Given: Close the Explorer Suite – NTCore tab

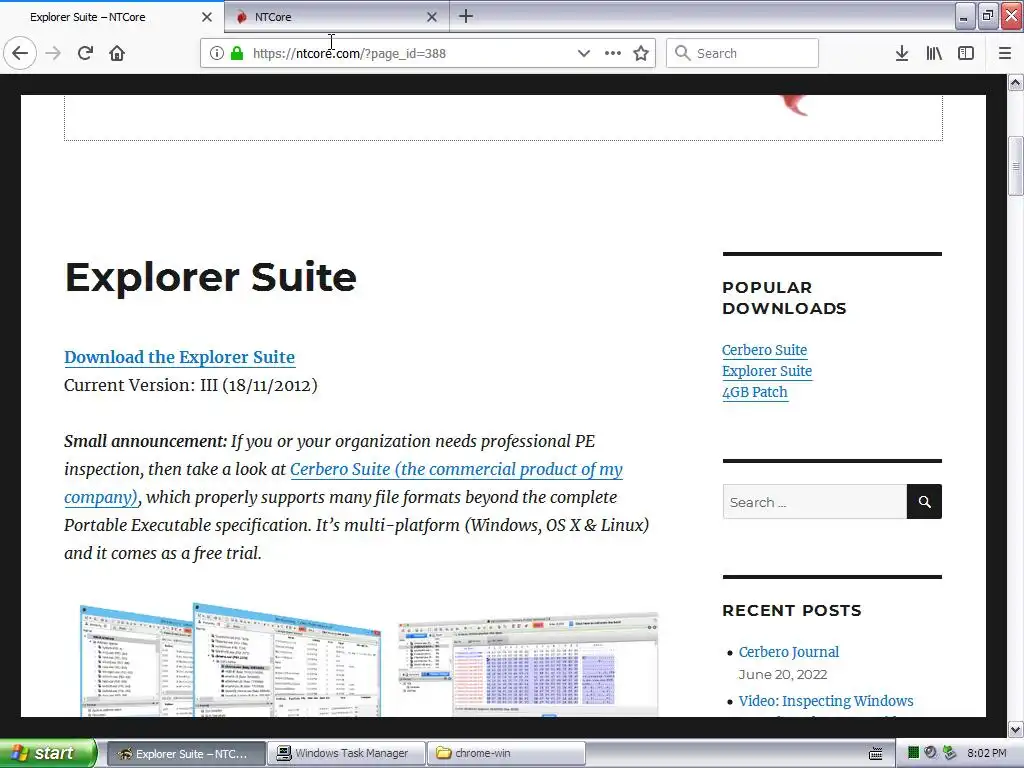Looking at the screenshot, I should click(x=207, y=17).
